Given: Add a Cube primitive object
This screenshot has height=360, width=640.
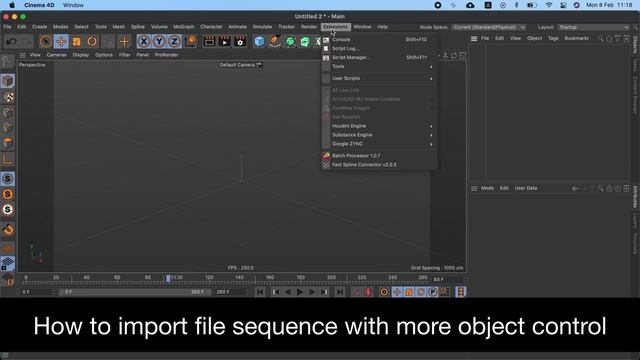Looking at the screenshot, I should point(259,42).
